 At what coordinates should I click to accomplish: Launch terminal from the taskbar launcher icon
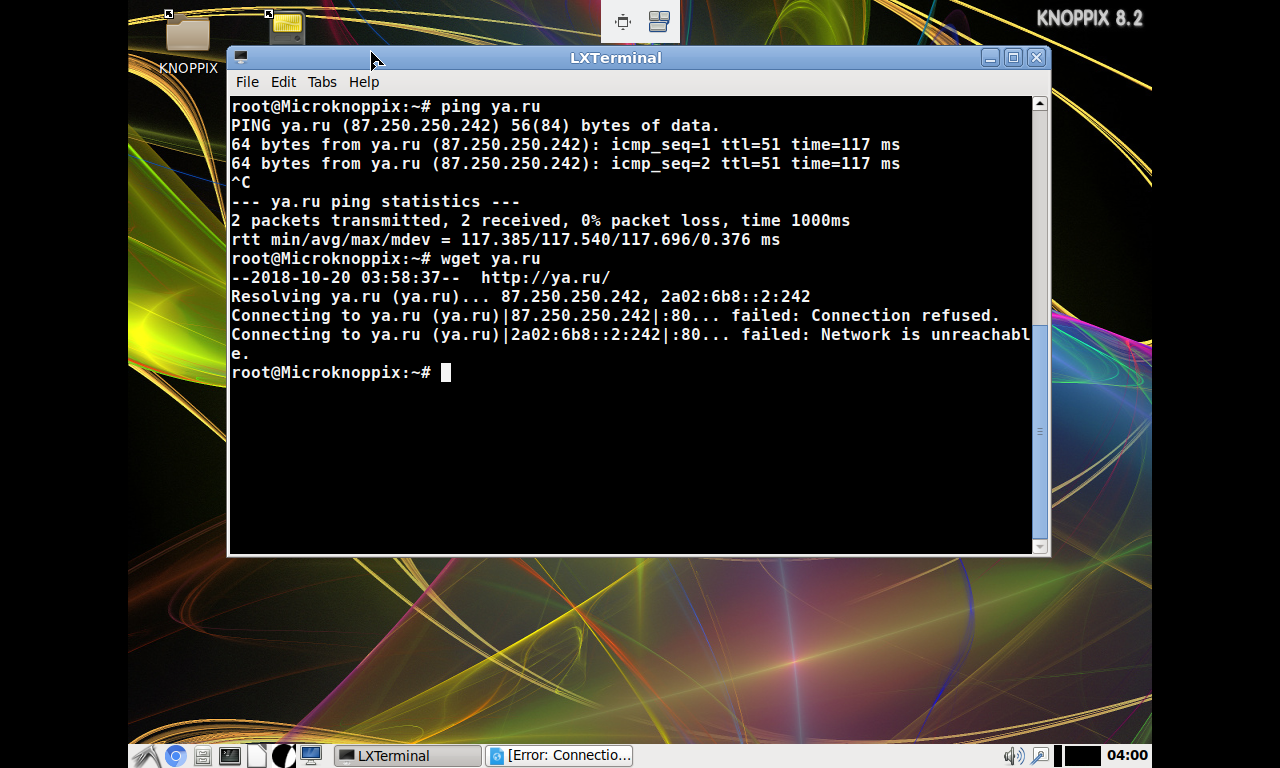point(230,756)
